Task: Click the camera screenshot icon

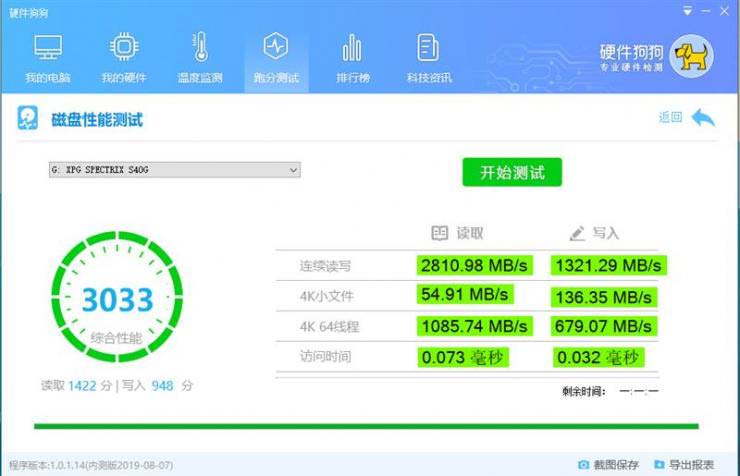Action: pos(583,465)
